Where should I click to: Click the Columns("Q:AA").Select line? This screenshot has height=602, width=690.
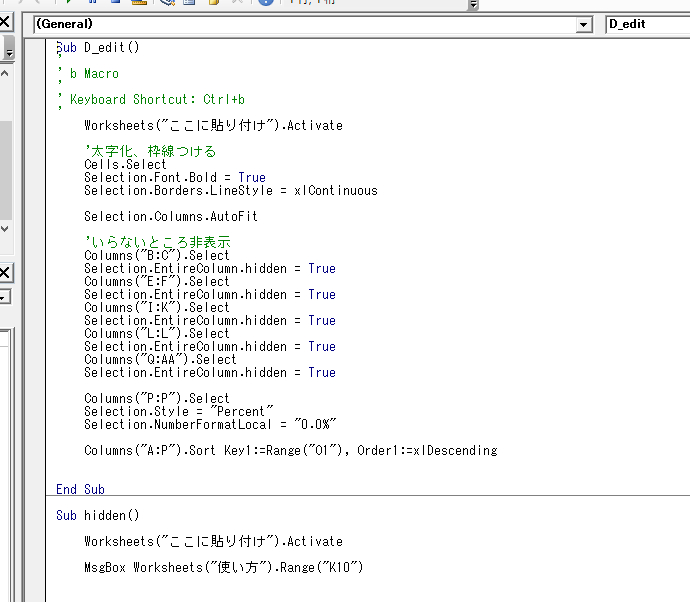click(x=160, y=359)
